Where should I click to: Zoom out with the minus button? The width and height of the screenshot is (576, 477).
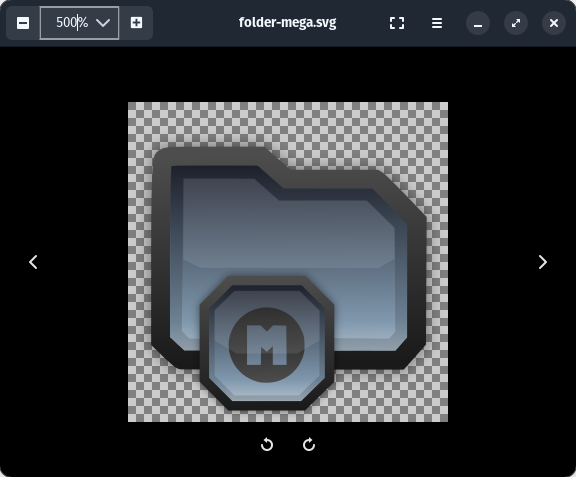[x=23, y=23]
